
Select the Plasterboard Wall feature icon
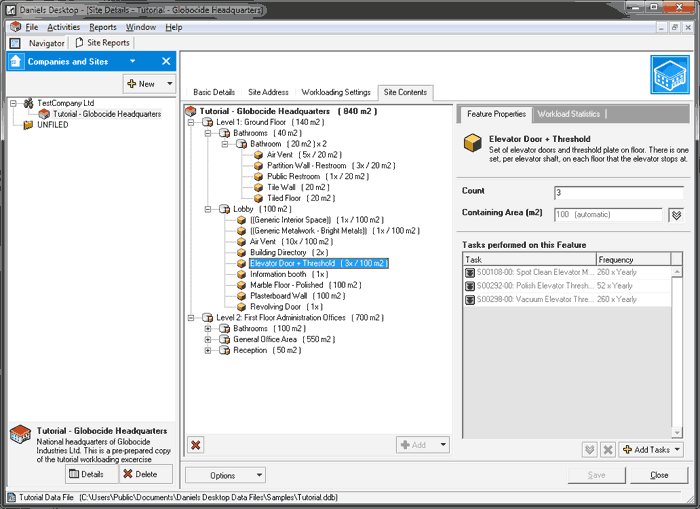tap(242, 296)
